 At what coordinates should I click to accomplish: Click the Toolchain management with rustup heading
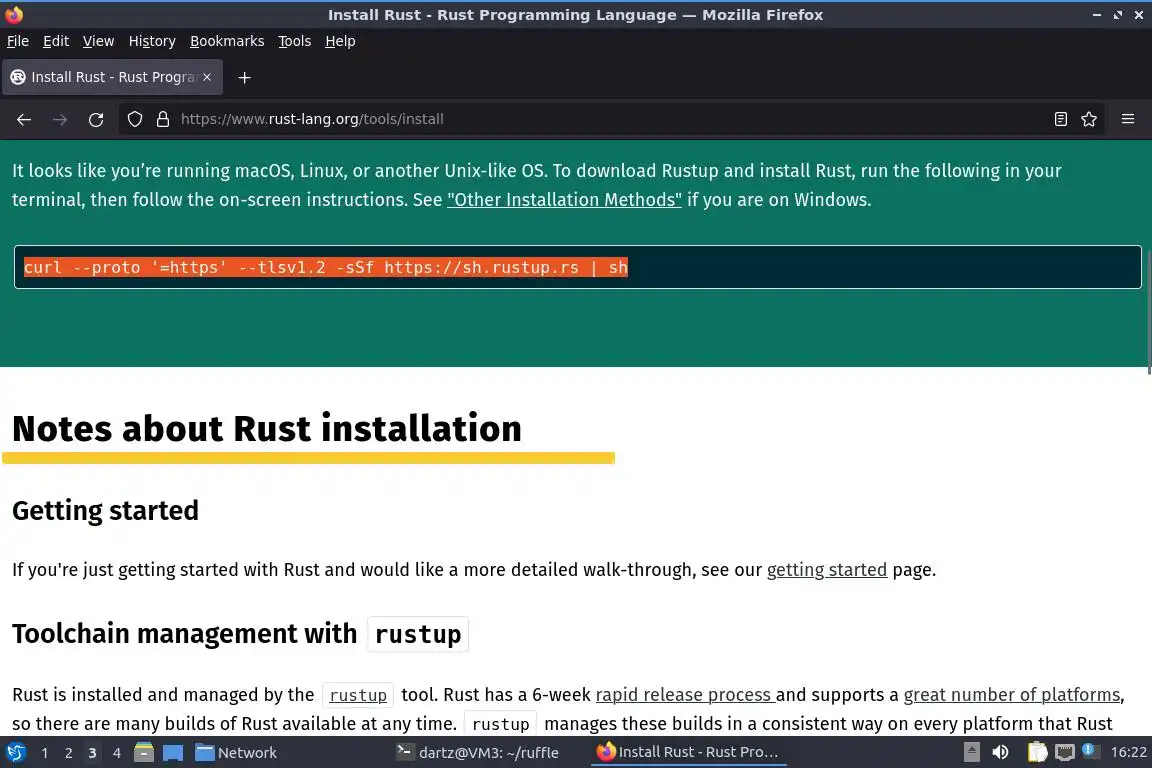240,634
